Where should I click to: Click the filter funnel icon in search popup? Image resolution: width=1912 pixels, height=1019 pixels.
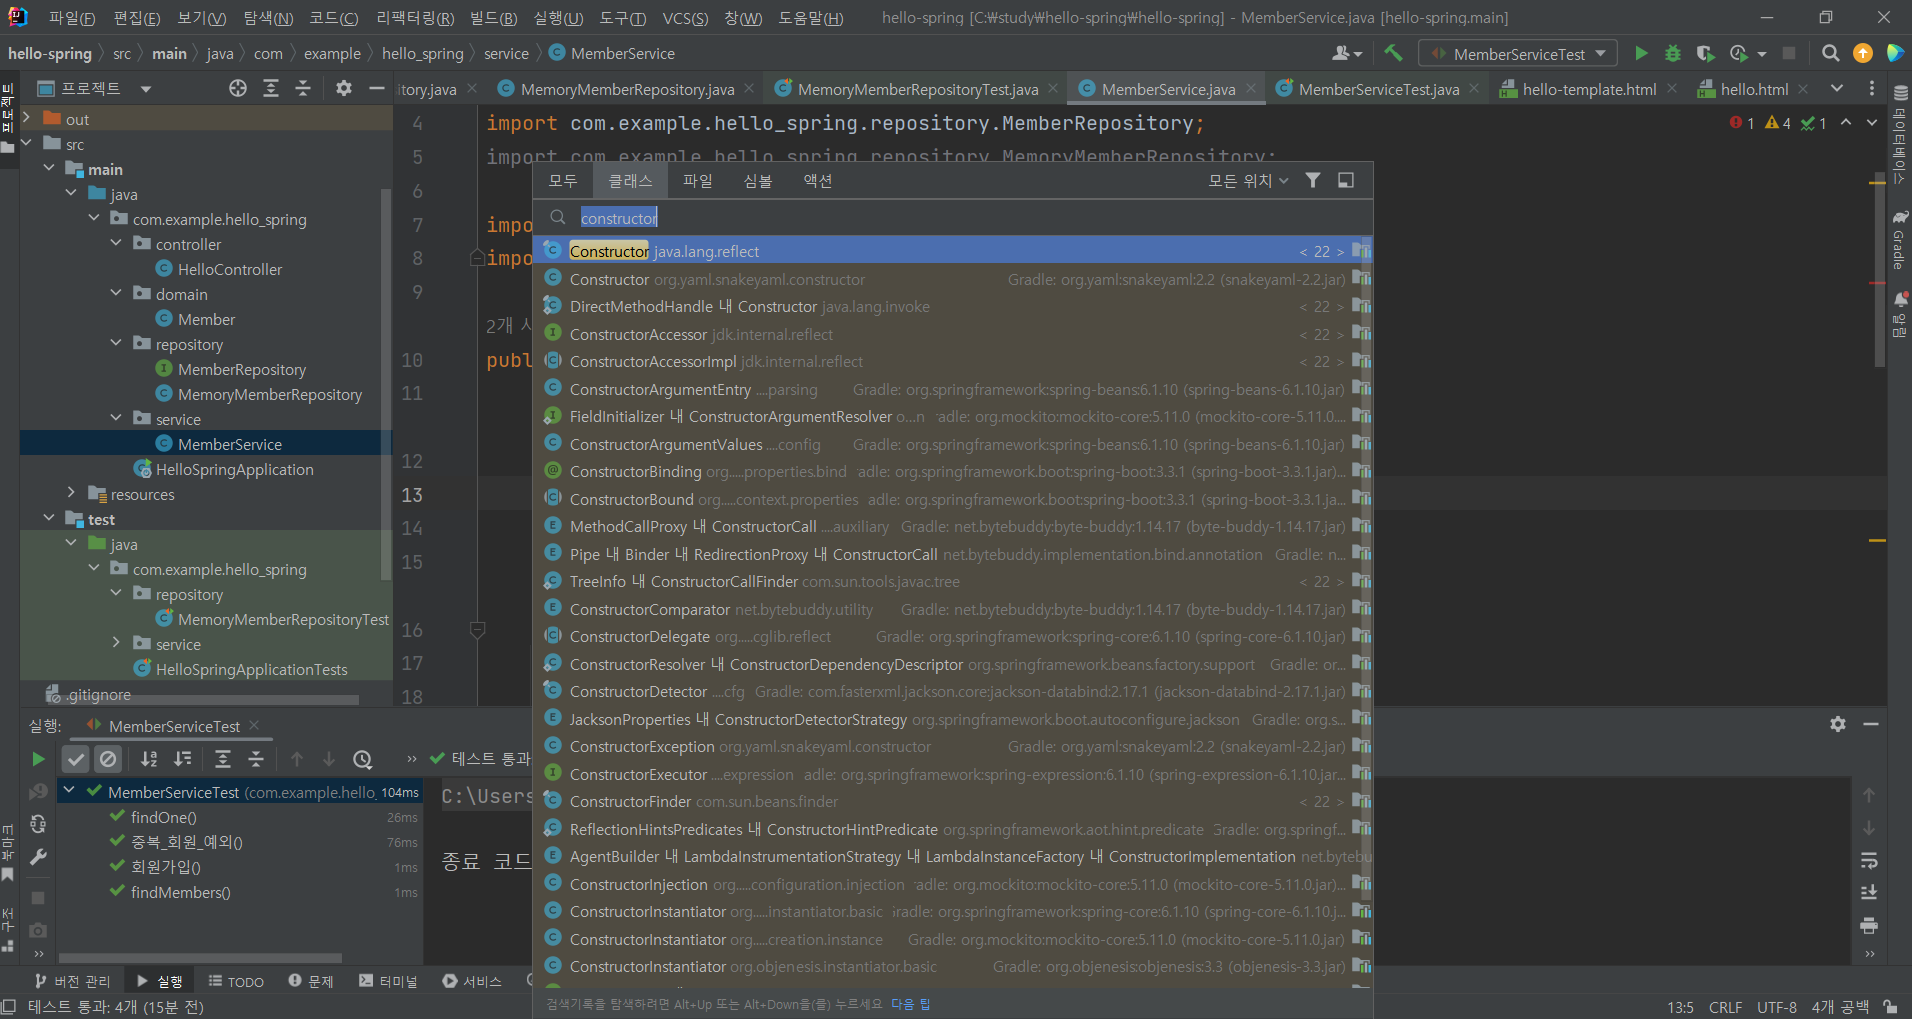coord(1313,180)
